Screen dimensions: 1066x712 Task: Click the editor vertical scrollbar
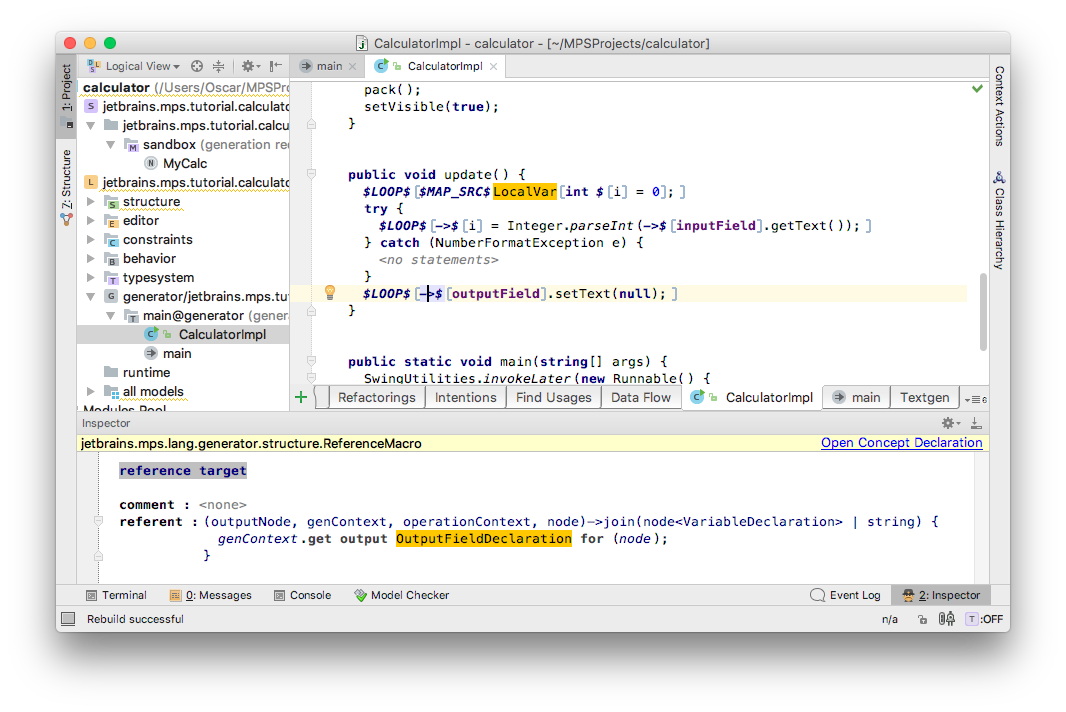pyautogui.click(x=983, y=311)
